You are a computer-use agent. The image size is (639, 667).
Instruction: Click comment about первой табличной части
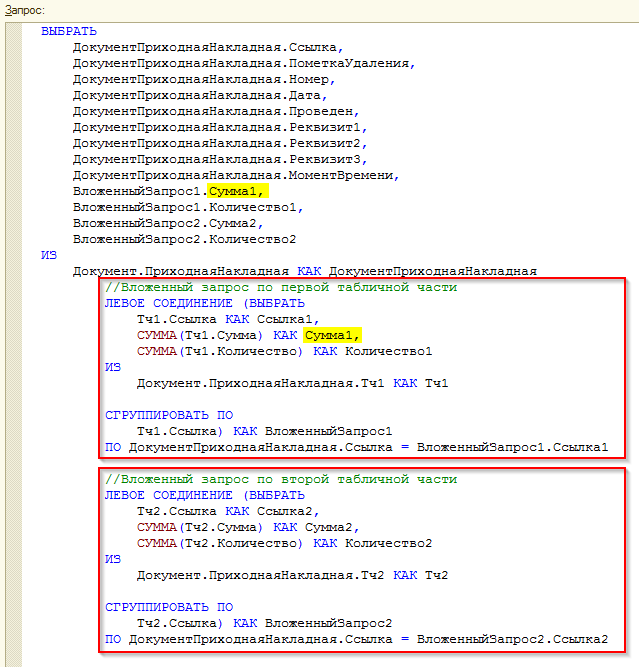pyautogui.click(x=280, y=287)
